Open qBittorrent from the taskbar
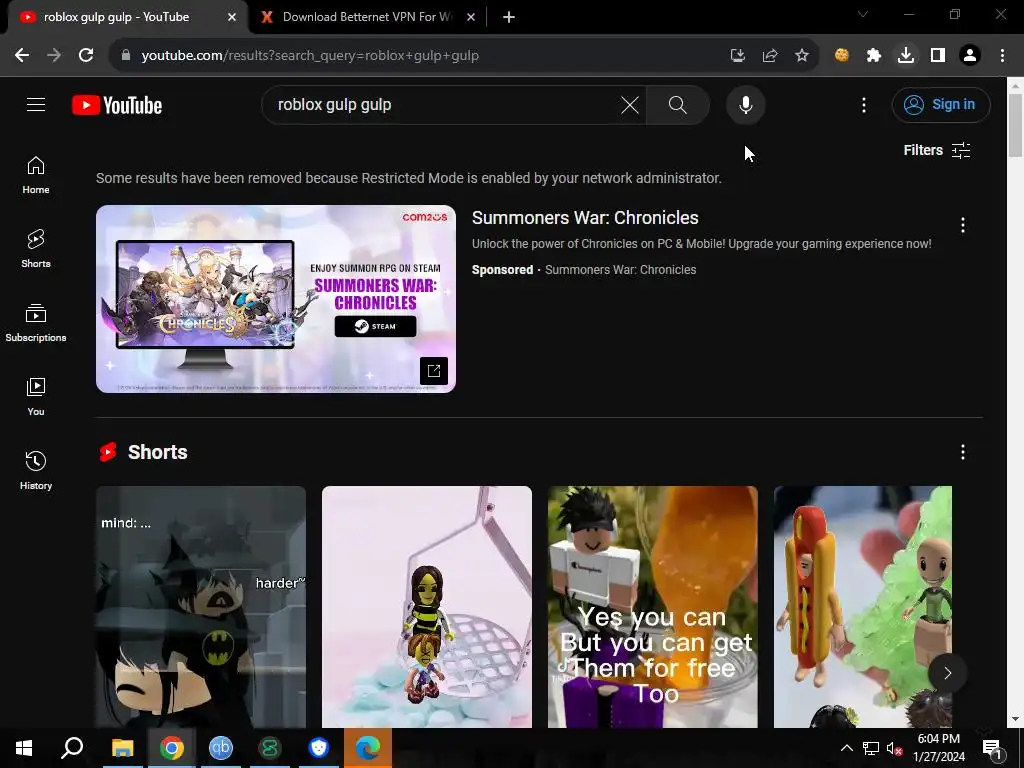The width and height of the screenshot is (1024, 768). [221, 748]
